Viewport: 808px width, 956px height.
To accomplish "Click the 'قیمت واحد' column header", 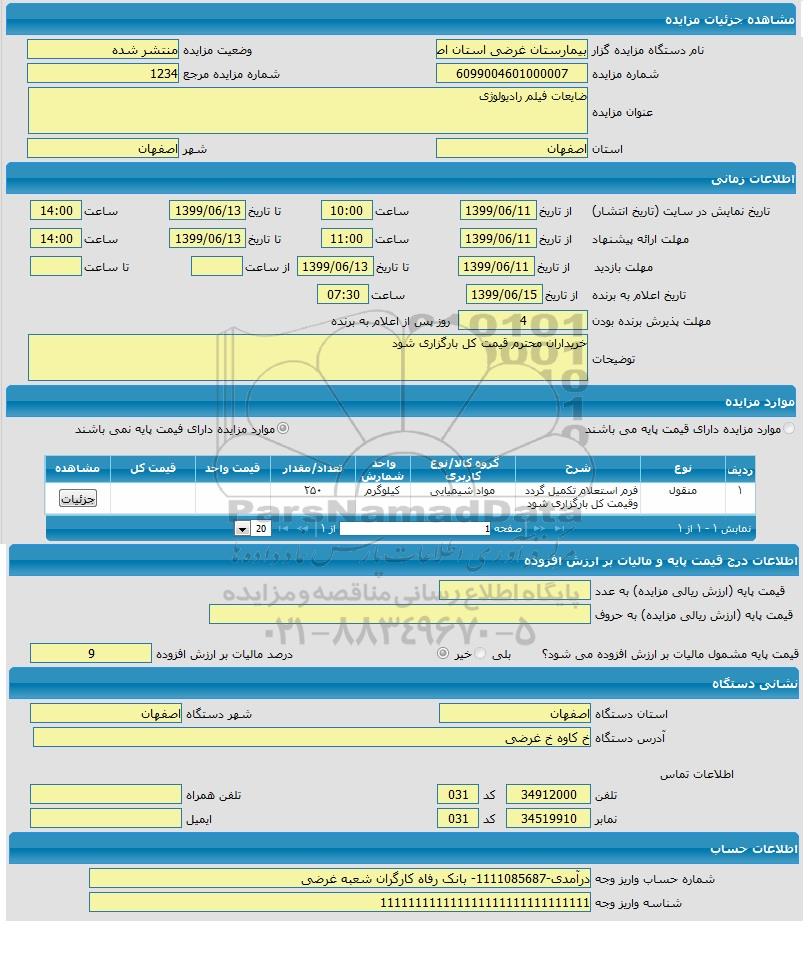I will (233, 469).
